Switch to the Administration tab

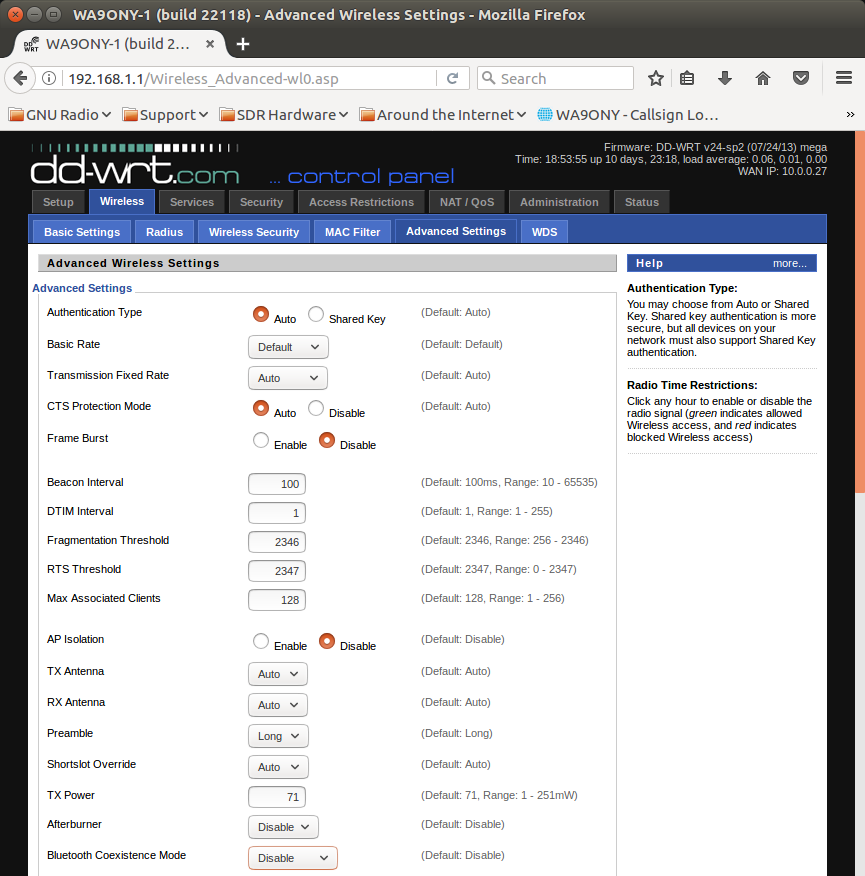point(558,202)
